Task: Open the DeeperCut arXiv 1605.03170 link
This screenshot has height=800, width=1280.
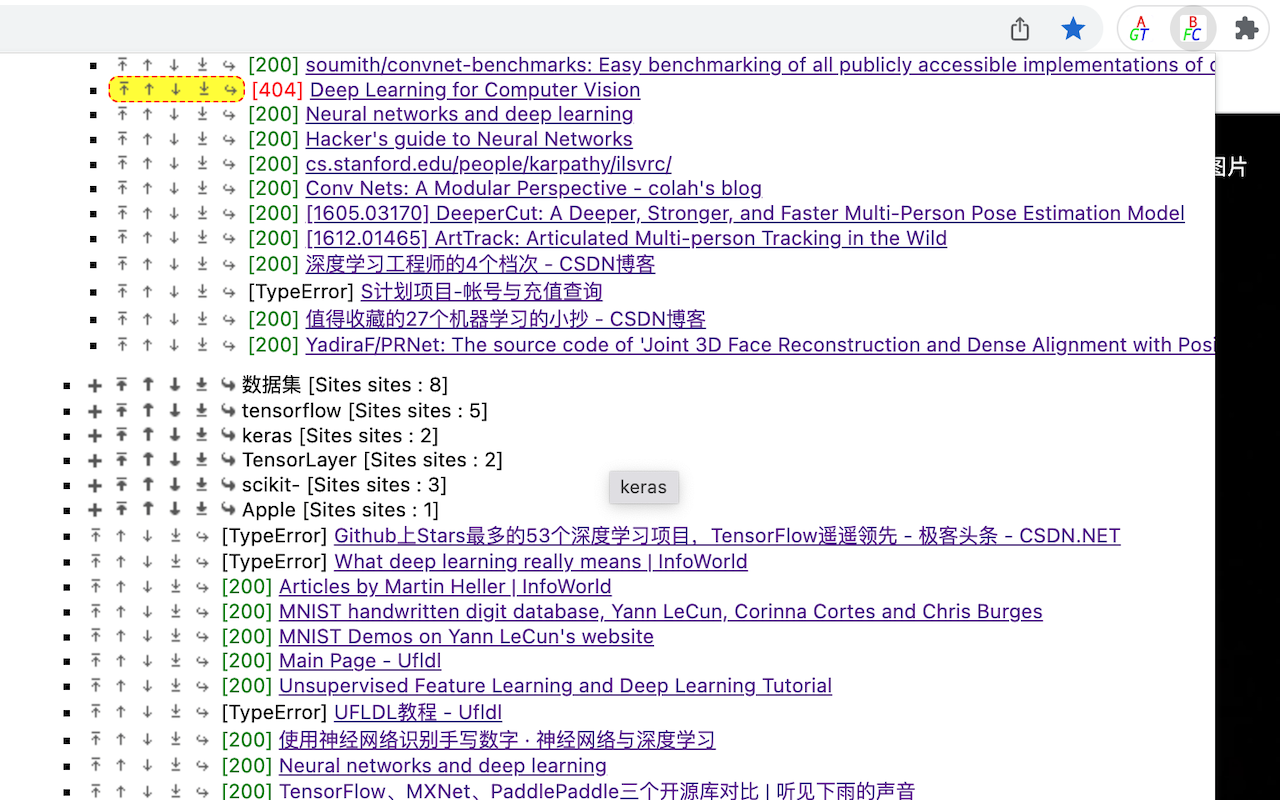Action: pos(745,213)
